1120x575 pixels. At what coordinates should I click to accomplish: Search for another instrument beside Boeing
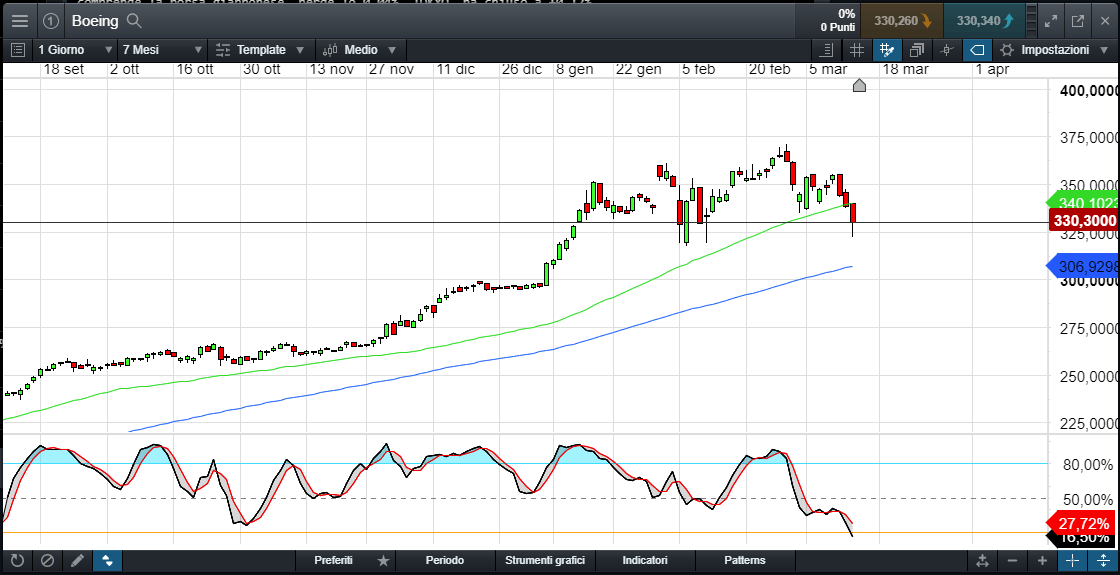(x=133, y=21)
